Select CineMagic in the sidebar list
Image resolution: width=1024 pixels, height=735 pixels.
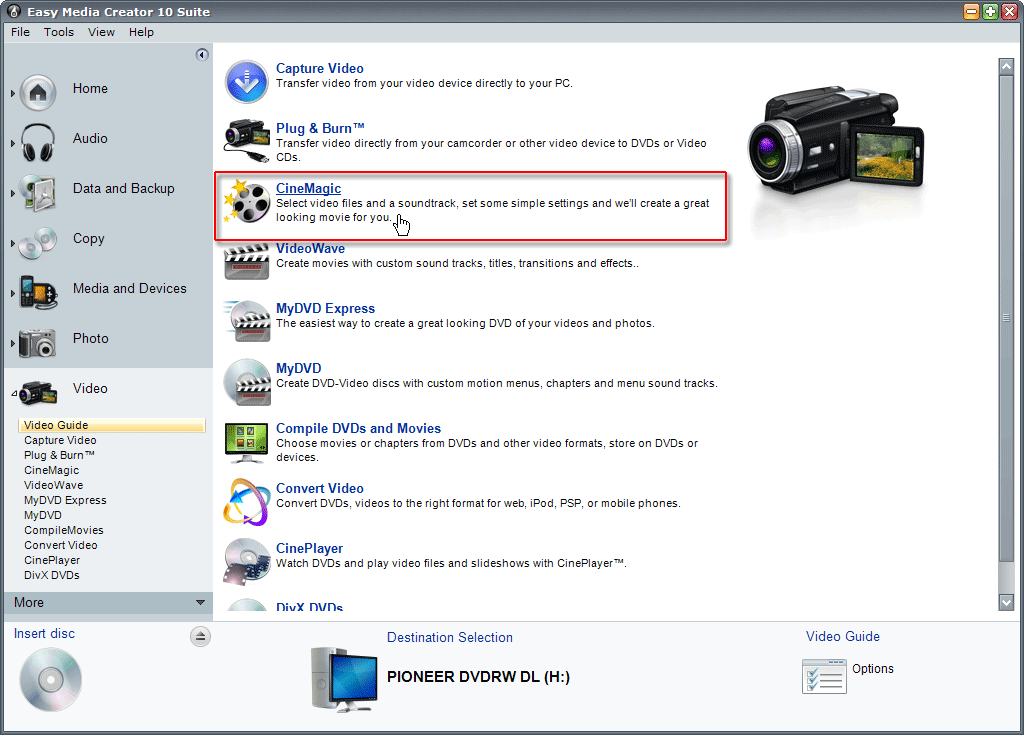[x=52, y=470]
